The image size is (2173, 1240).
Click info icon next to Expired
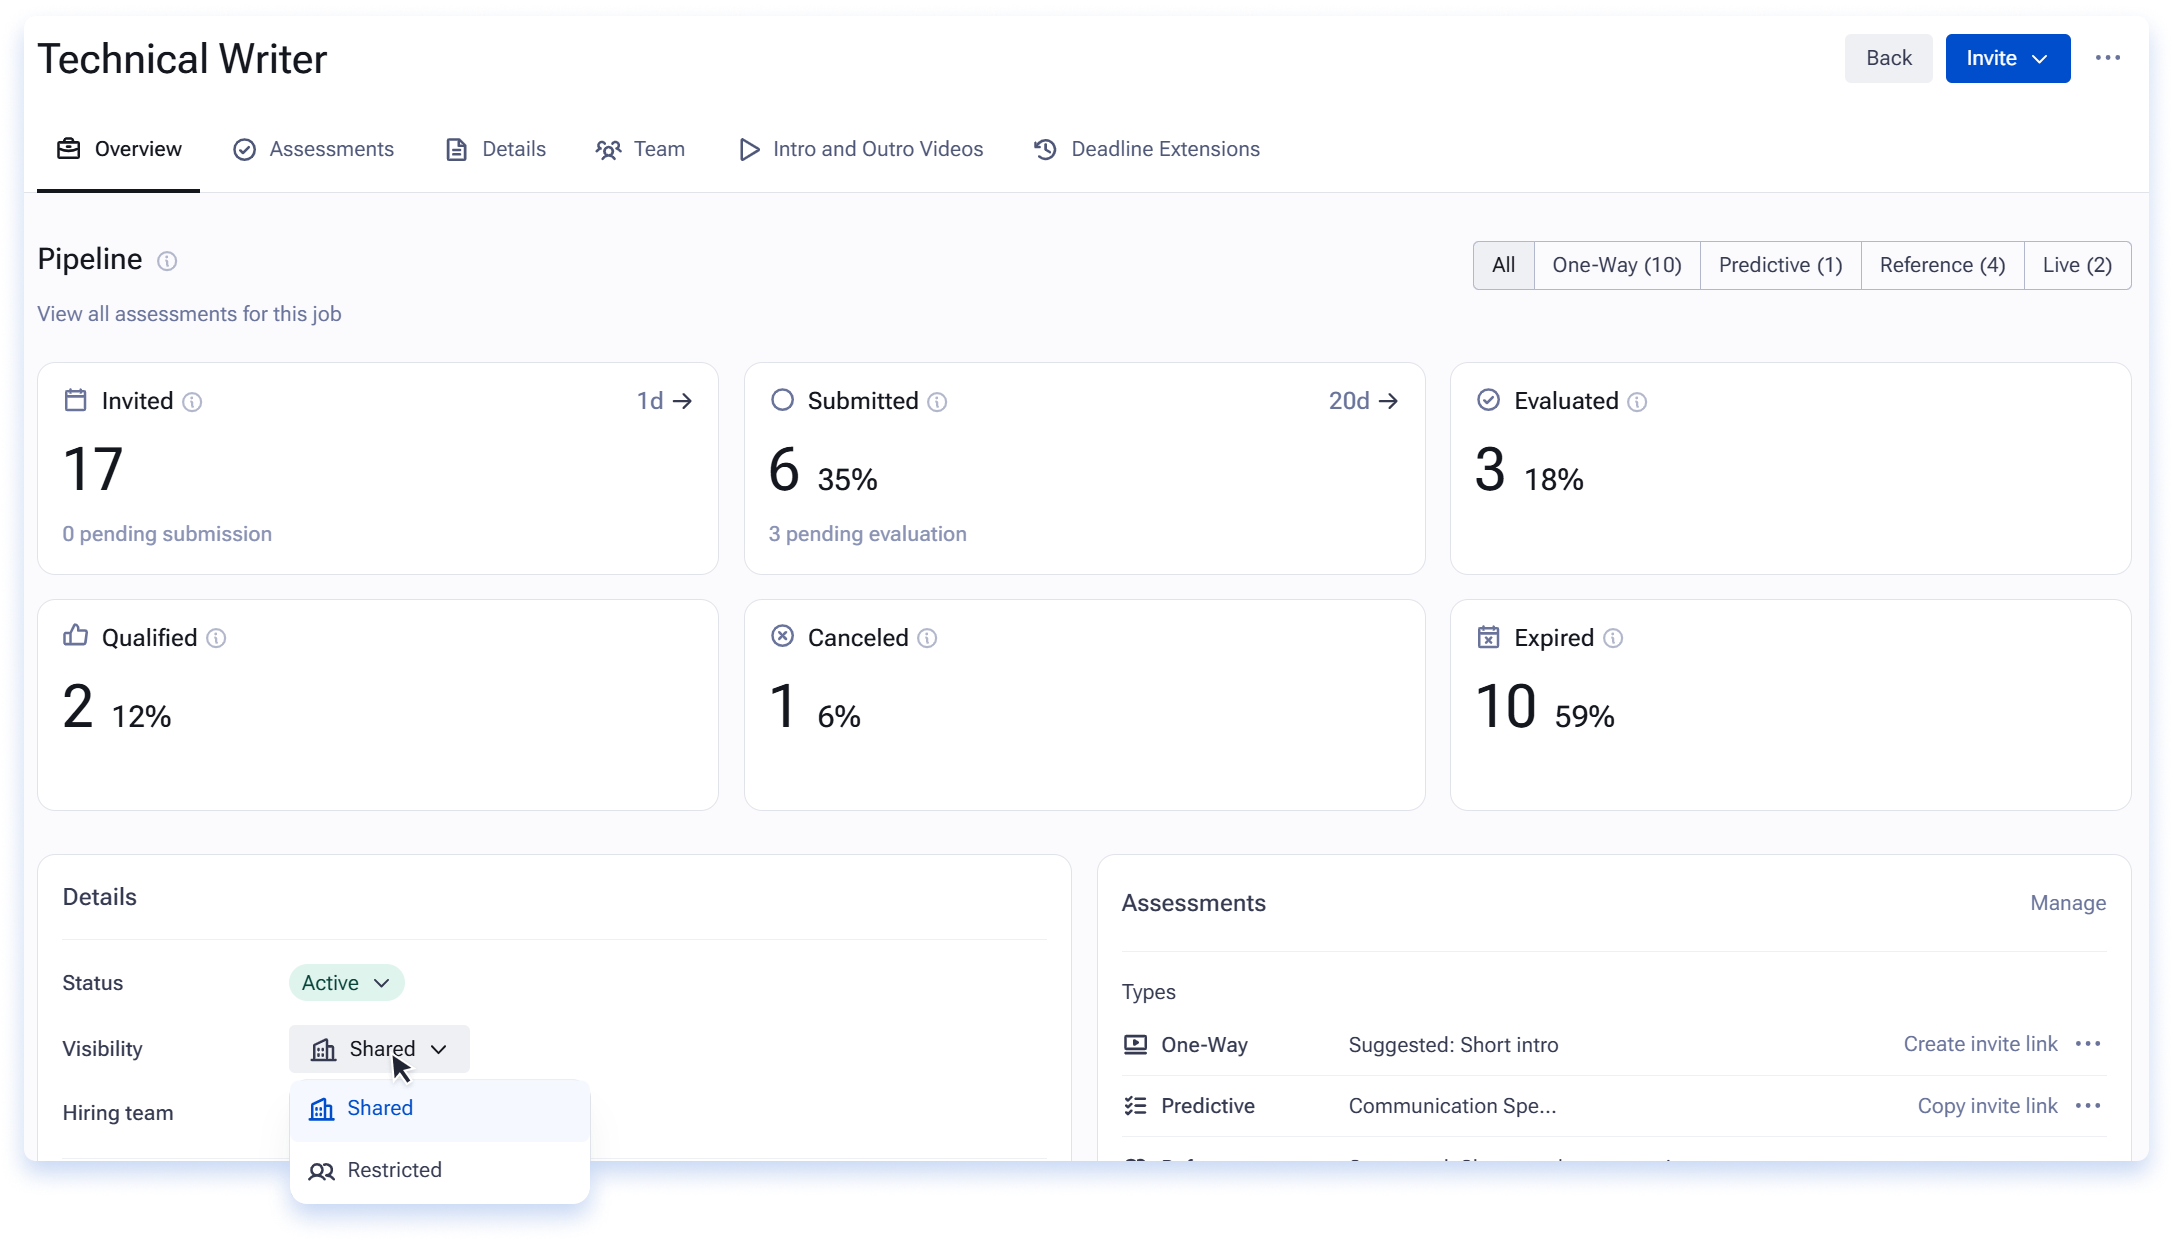click(x=1613, y=638)
